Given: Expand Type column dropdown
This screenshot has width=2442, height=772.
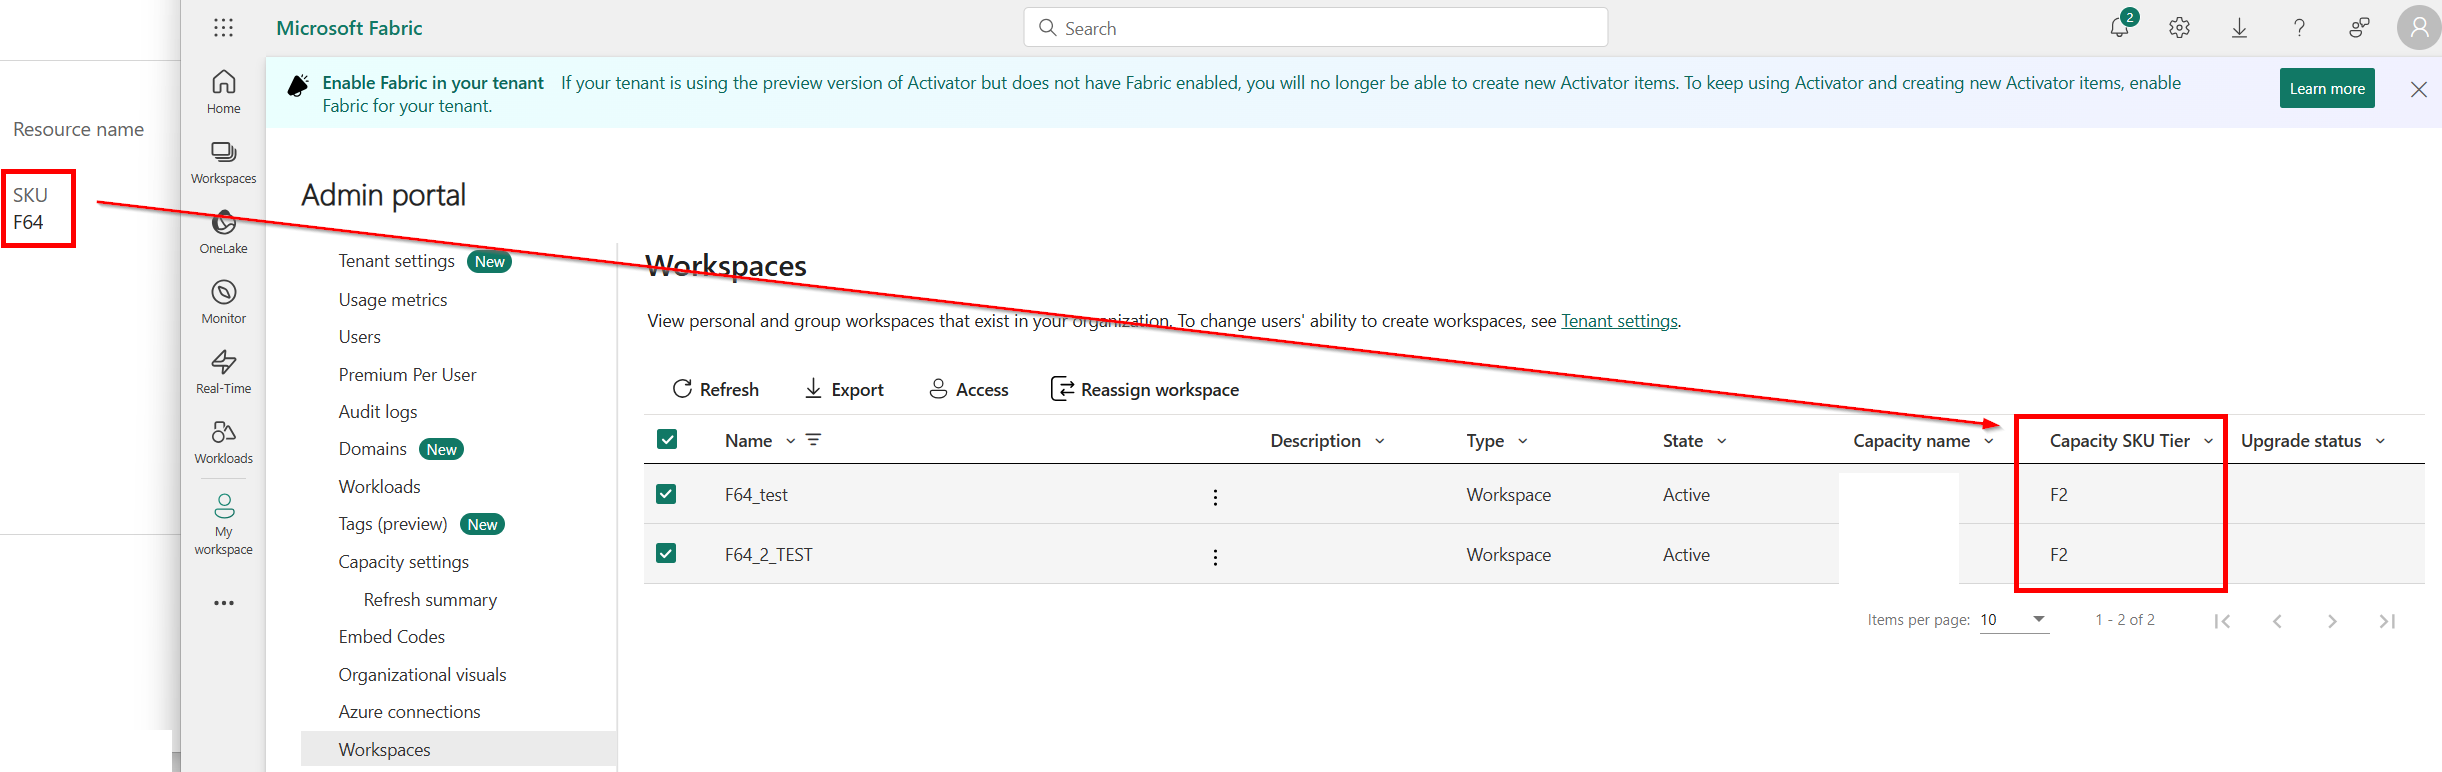Looking at the screenshot, I should coord(1523,441).
